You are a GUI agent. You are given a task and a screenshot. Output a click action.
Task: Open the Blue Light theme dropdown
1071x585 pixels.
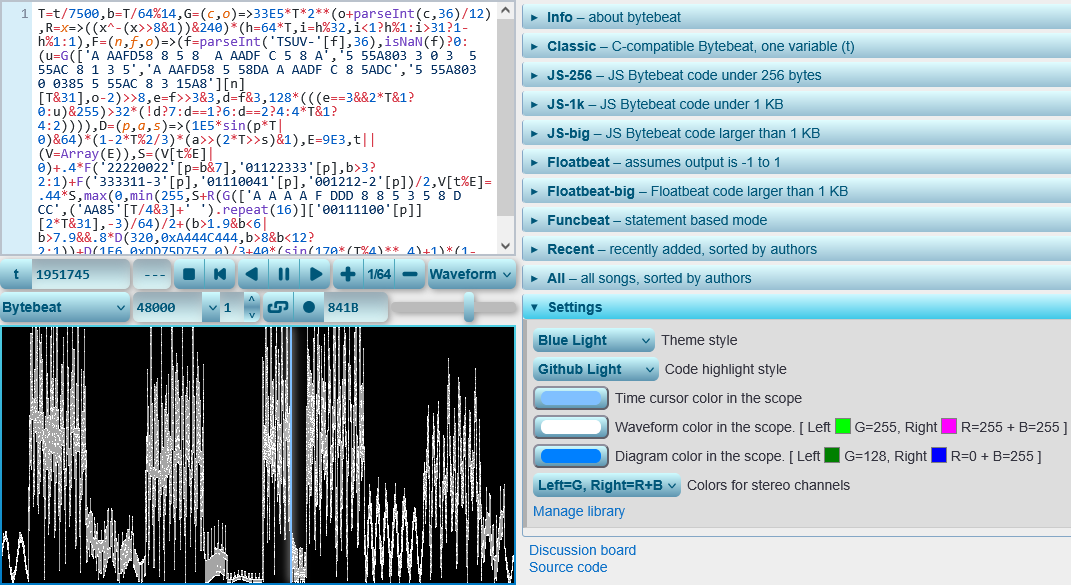point(594,341)
